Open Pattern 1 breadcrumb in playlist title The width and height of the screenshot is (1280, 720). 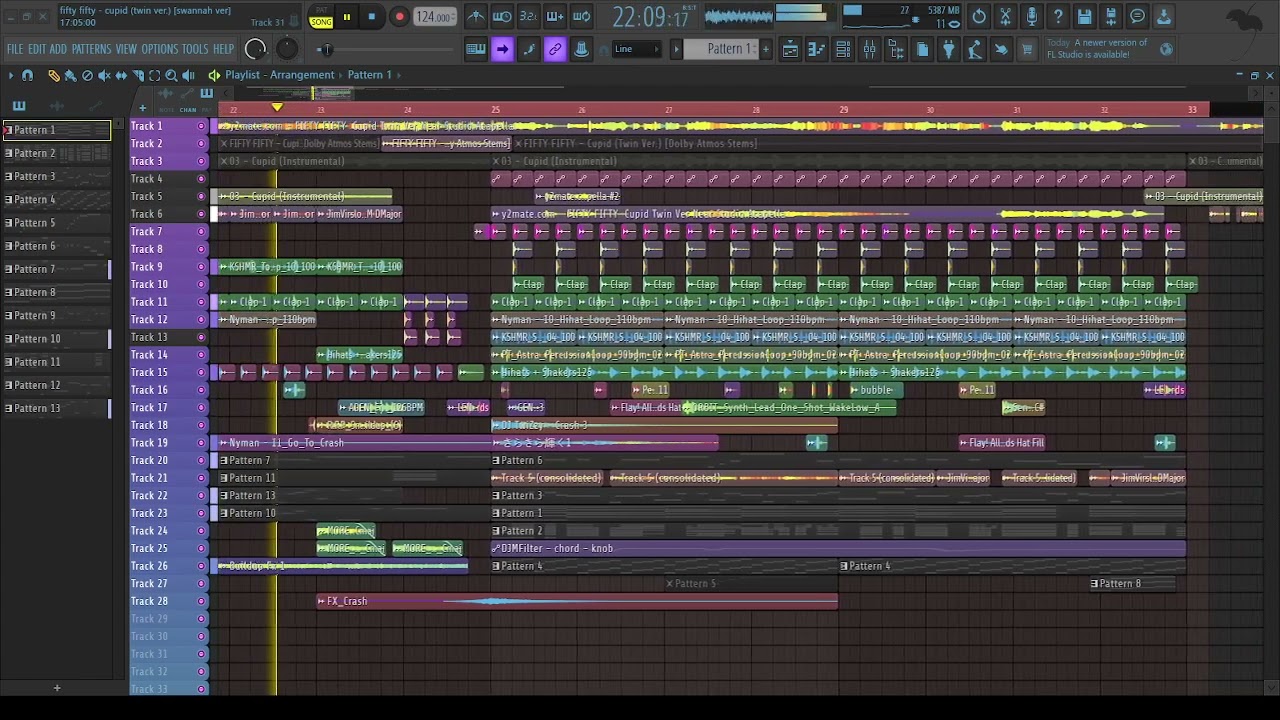tap(369, 75)
